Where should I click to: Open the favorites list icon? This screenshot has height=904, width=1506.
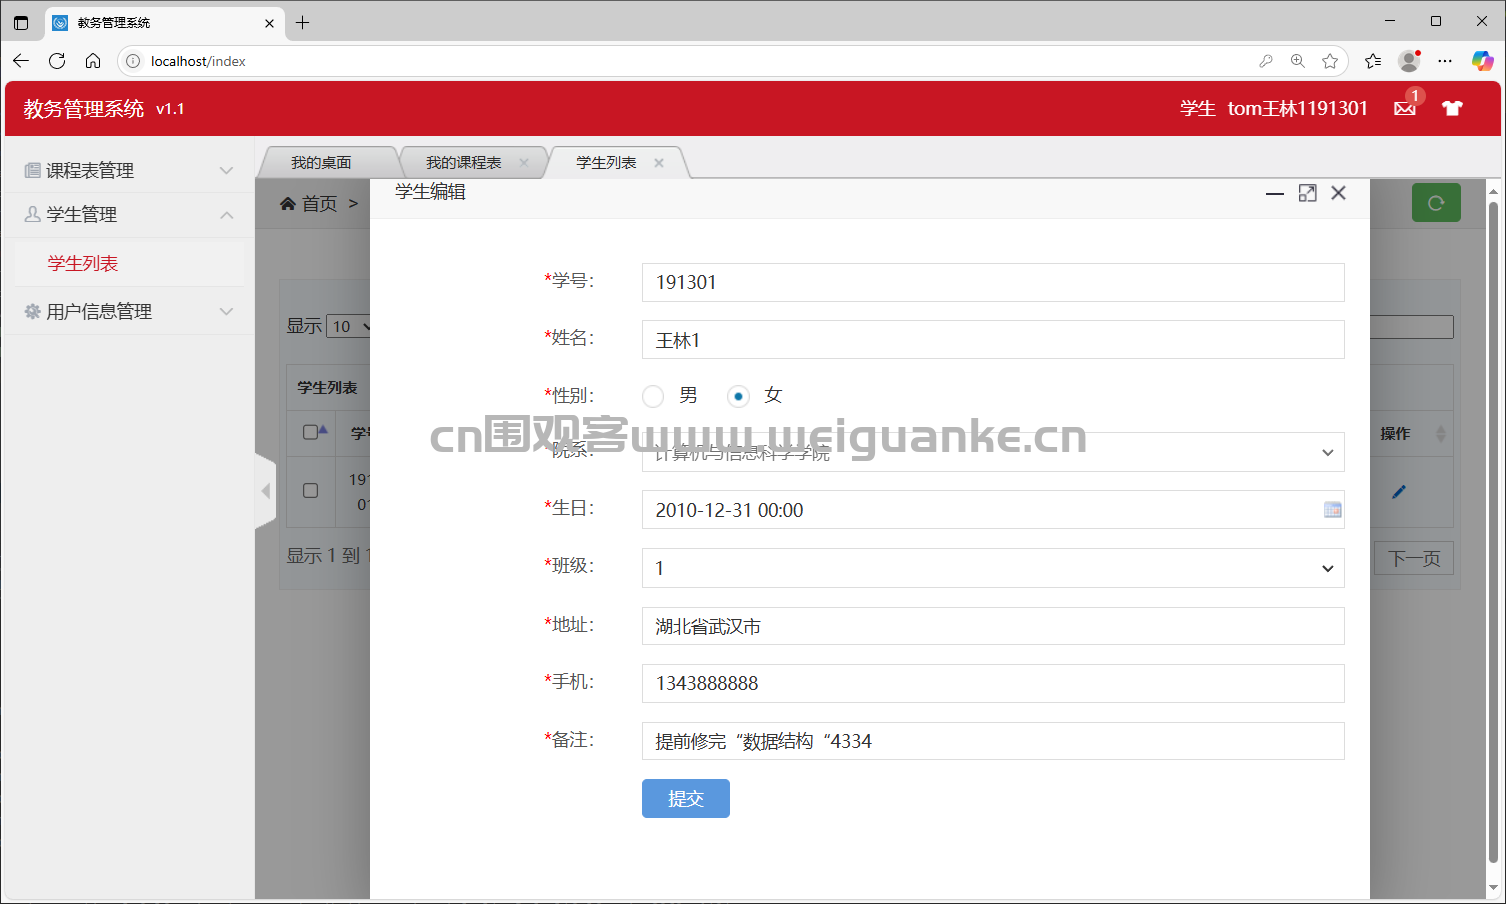click(x=1373, y=61)
